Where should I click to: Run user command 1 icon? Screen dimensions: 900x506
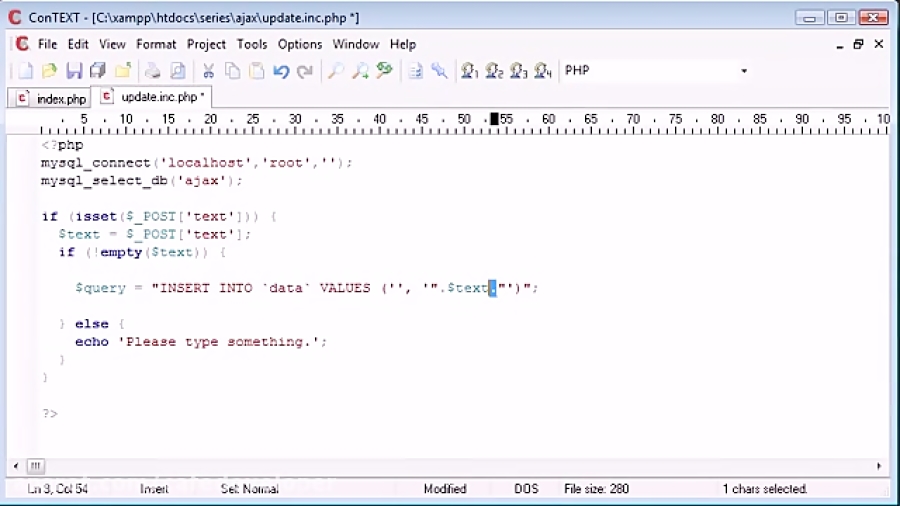[470, 71]
